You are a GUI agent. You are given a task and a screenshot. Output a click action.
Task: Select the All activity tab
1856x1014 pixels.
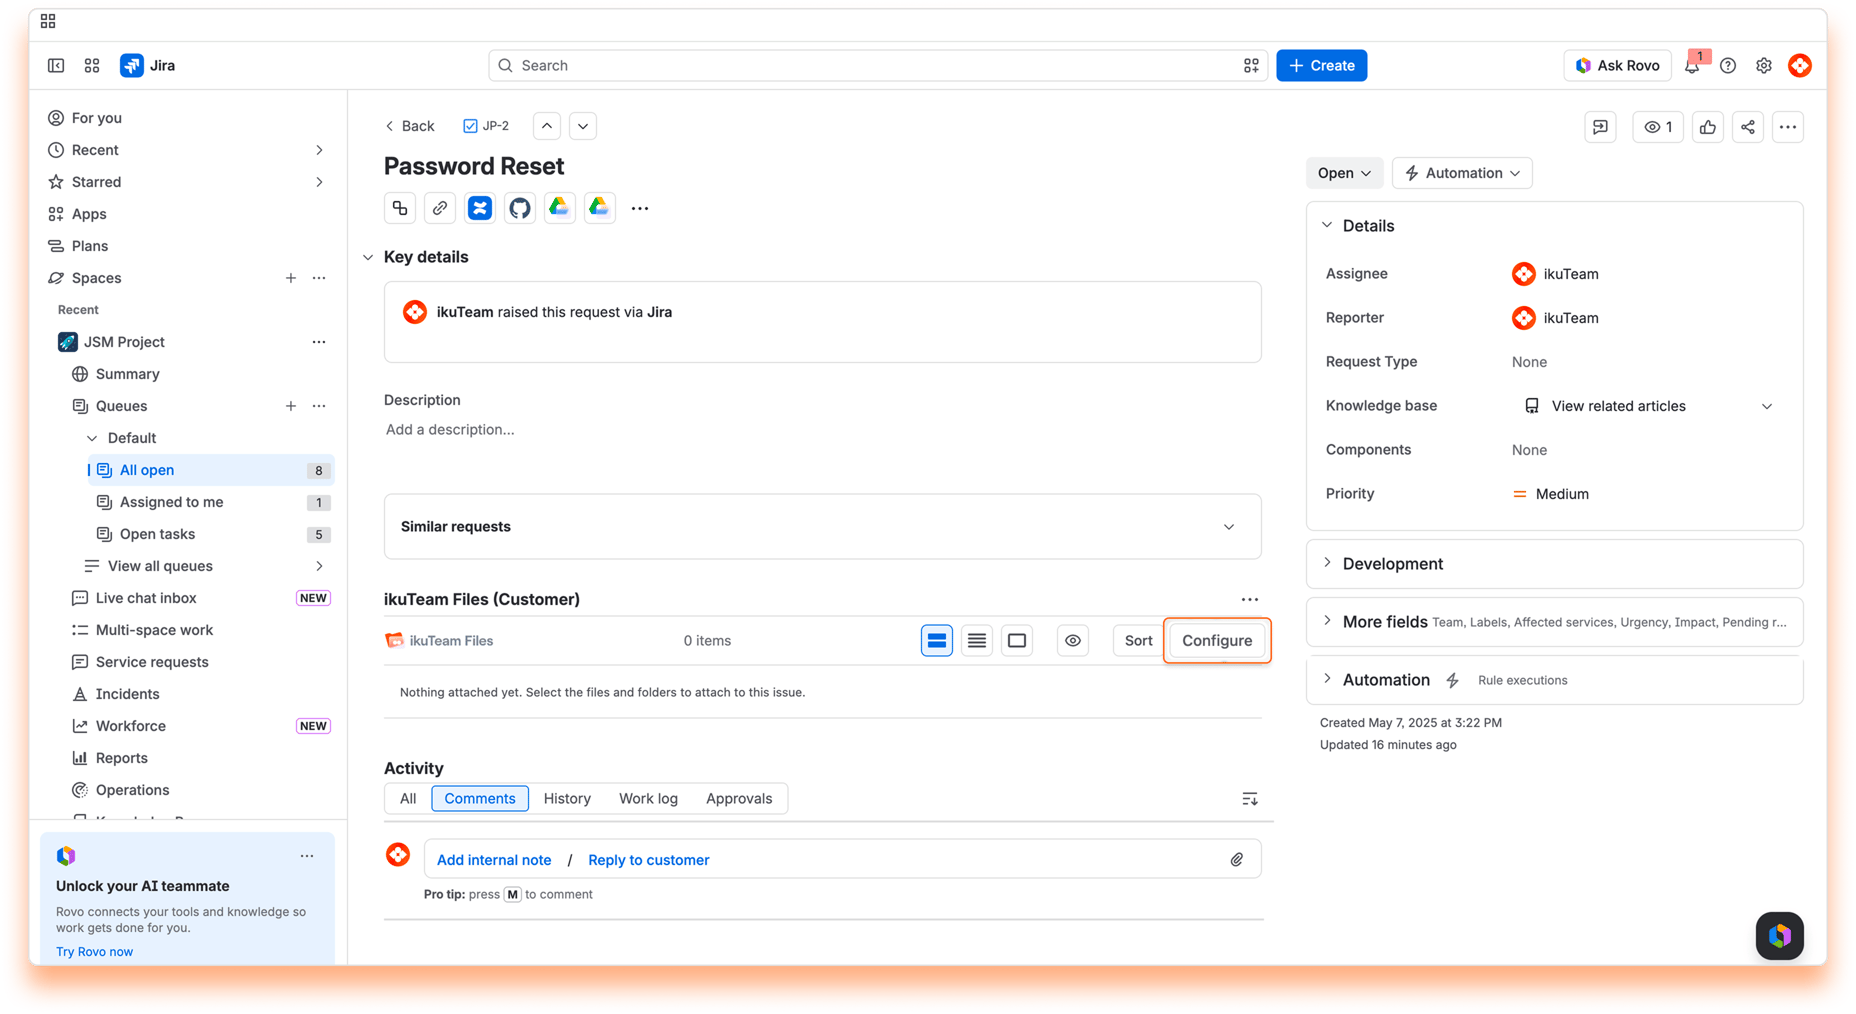[x=408, y=799]
